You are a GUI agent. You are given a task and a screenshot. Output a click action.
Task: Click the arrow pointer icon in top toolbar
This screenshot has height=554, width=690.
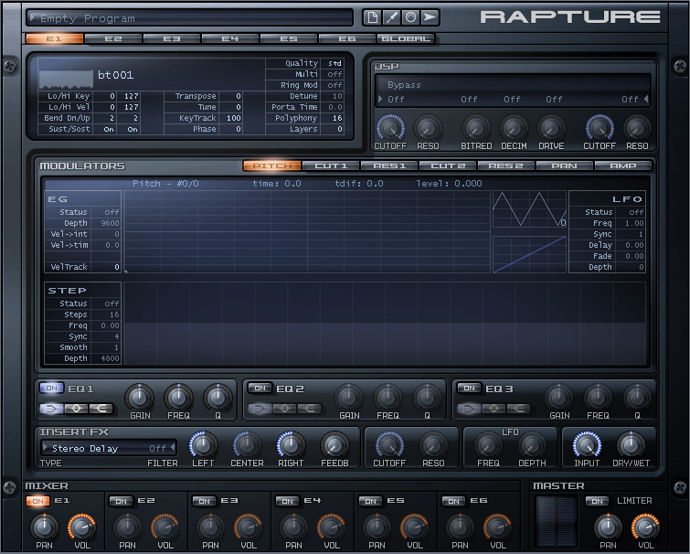click(429, 18)
